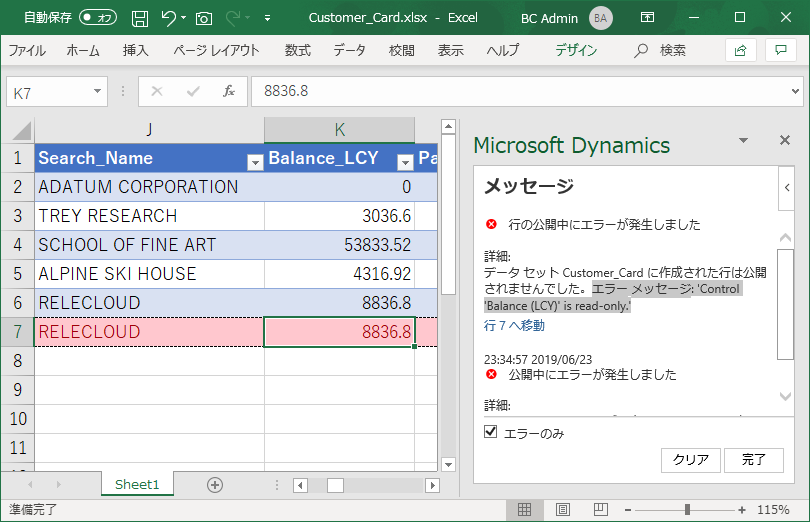Toggle the エラーのみ checkbox
810x522 pixels.
pyautogui.click(x=490, y=432)
